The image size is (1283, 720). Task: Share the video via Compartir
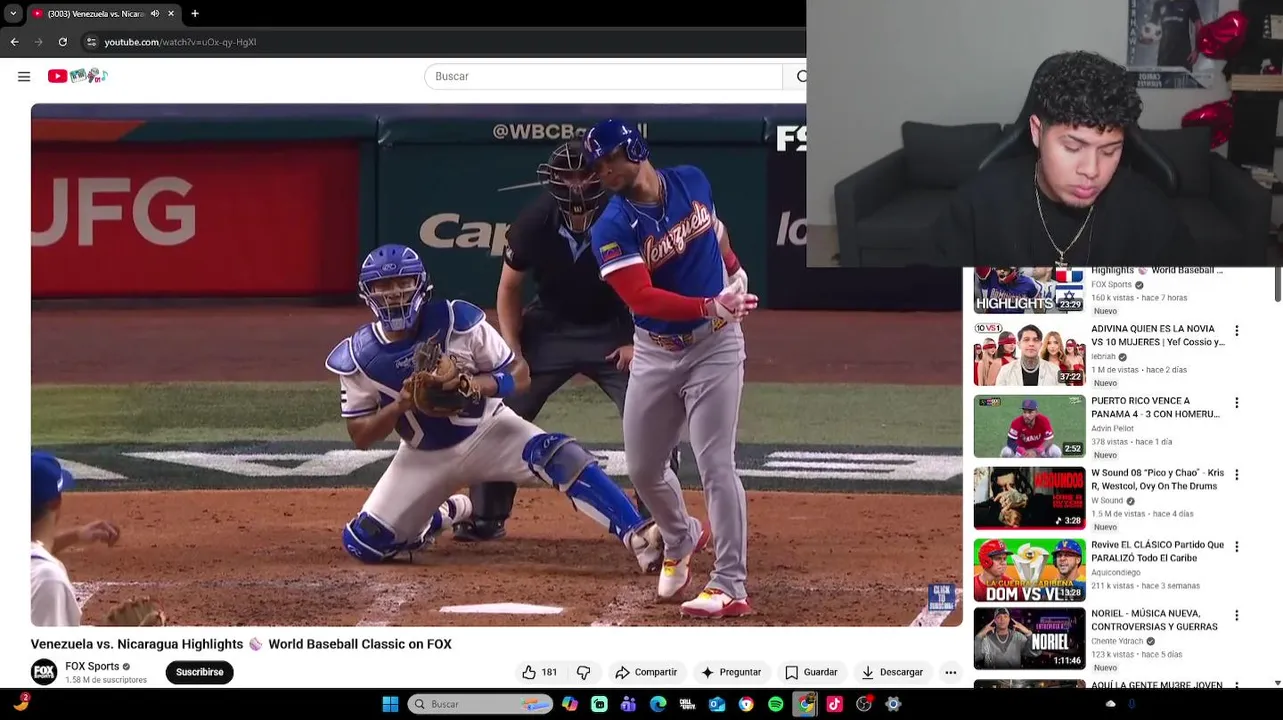[x=646, y=672]
